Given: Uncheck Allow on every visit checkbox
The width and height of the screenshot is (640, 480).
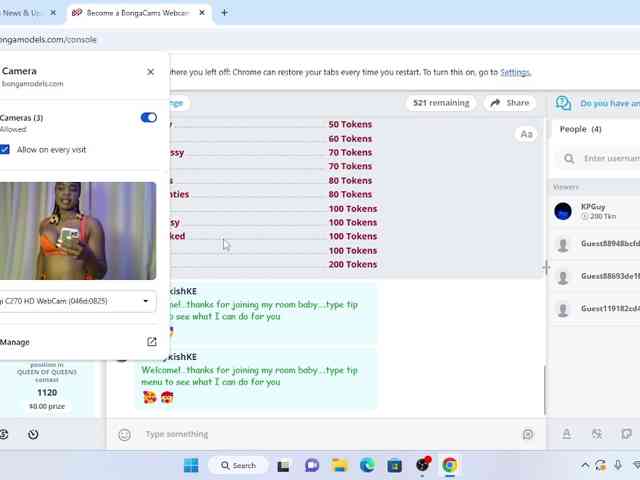Looking at the screenshot, I should 4,149.
